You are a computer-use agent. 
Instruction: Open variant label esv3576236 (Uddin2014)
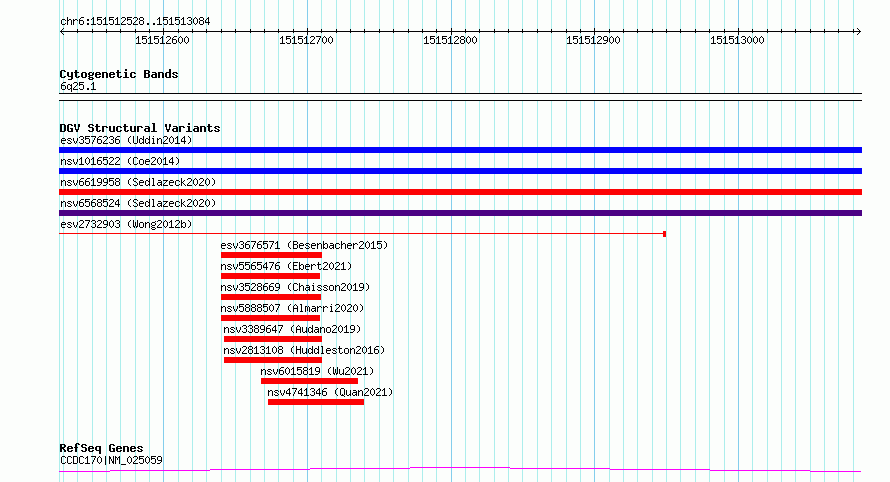click(126, 140)
